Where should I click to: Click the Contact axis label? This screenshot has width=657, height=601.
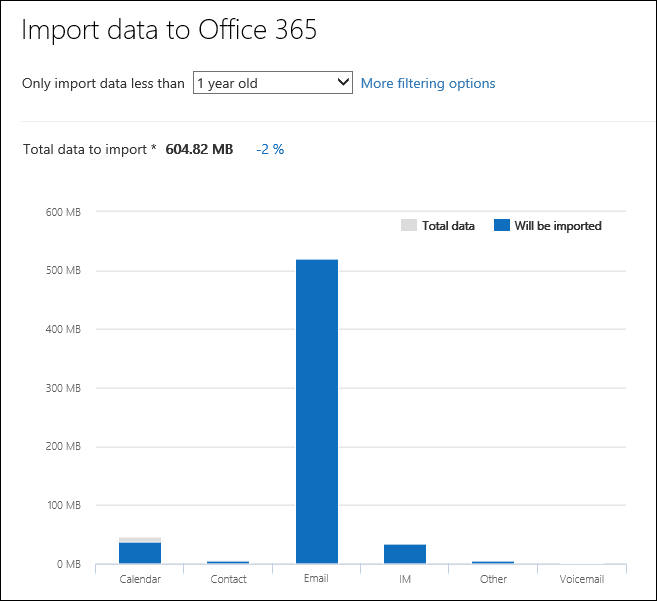(x=228, y=579)
